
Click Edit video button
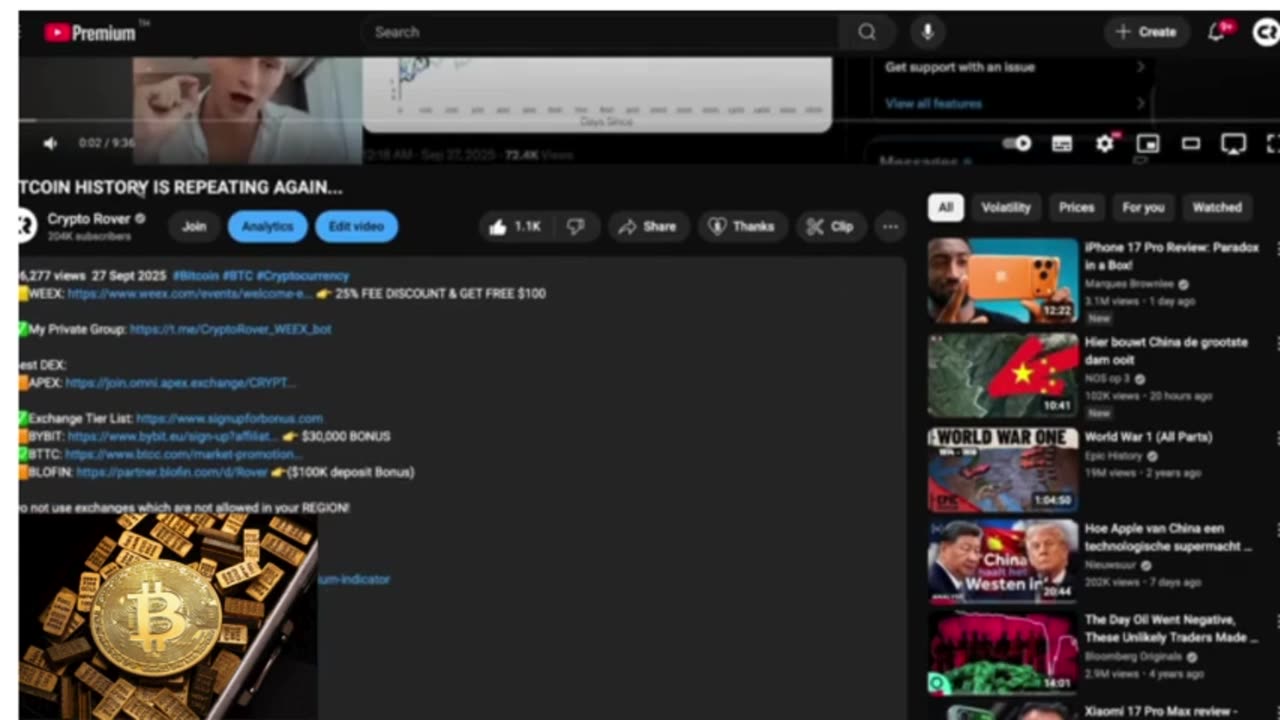(356, 227)
